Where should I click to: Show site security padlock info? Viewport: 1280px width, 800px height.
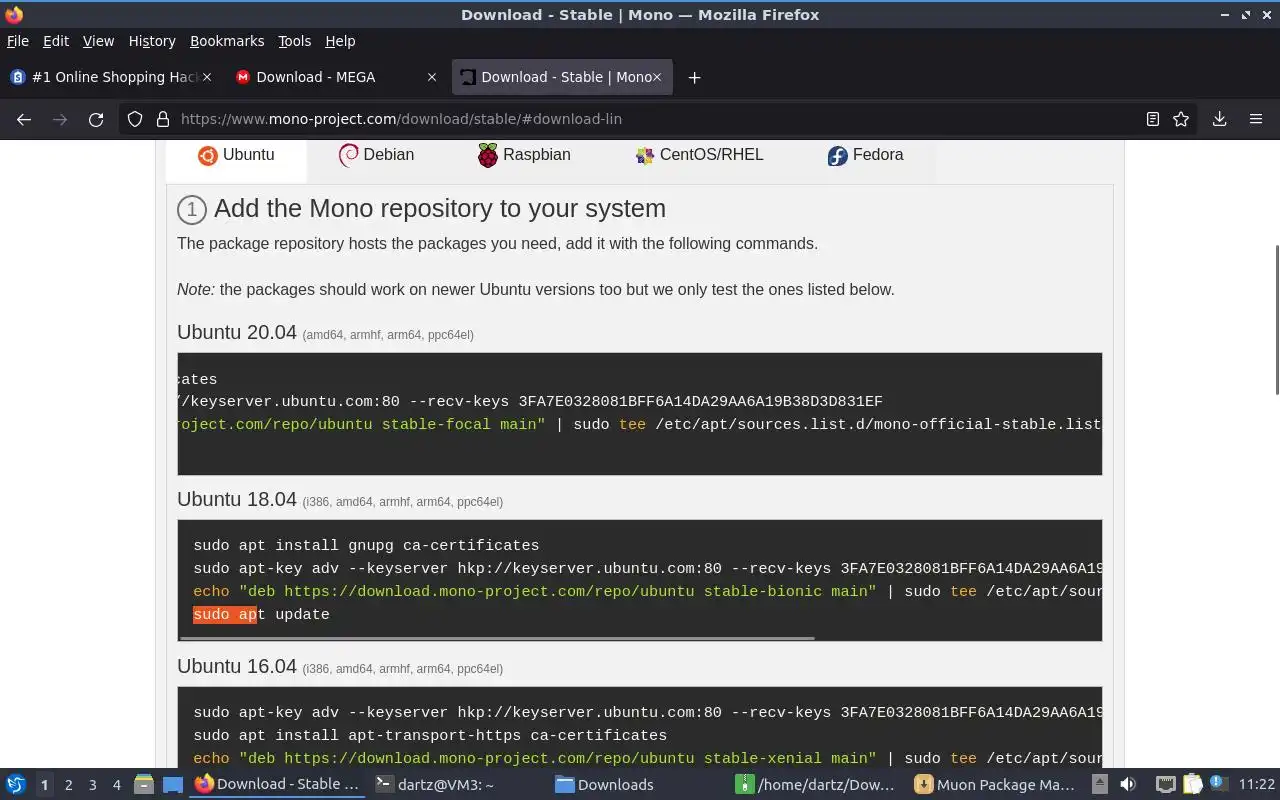pyautogui.click(x=162, y=119)
